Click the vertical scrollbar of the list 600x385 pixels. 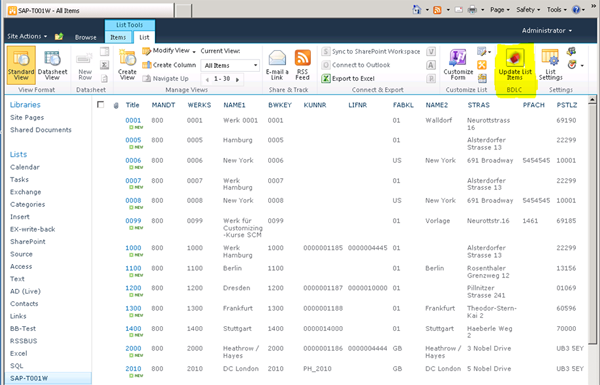592,224
